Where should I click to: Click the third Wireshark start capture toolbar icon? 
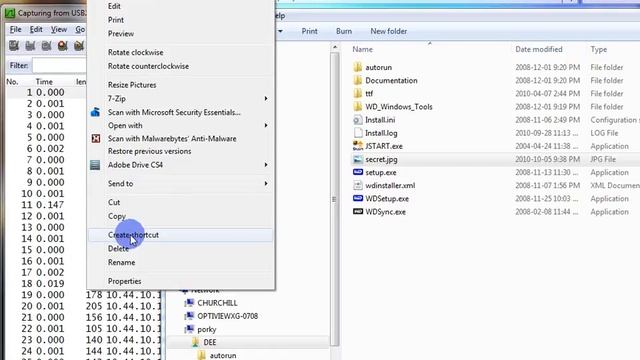pos(46,46)
